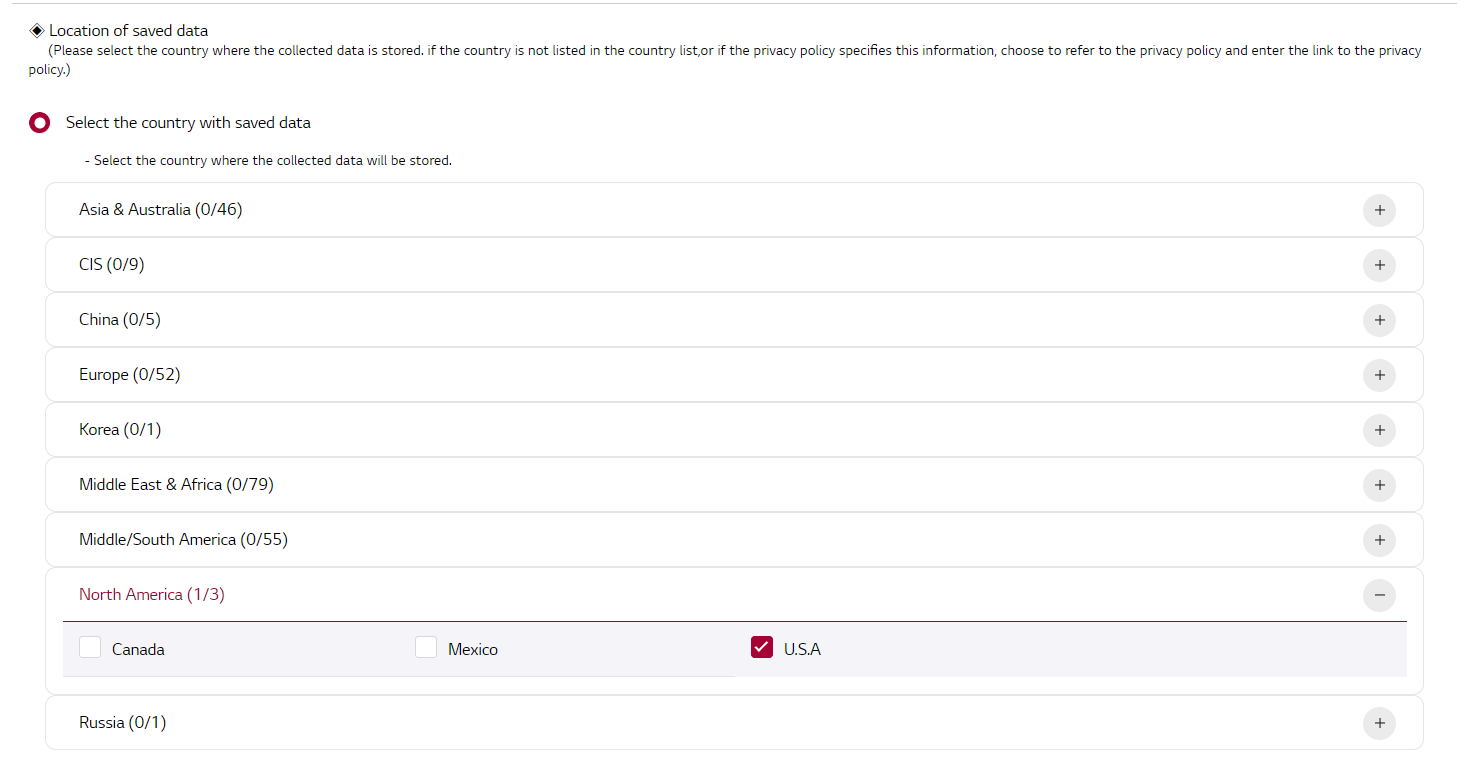Viewport: 1469px width, 776px height.
Task: Click the plus icon for Asia & Australia
Action: (1379, 210)
